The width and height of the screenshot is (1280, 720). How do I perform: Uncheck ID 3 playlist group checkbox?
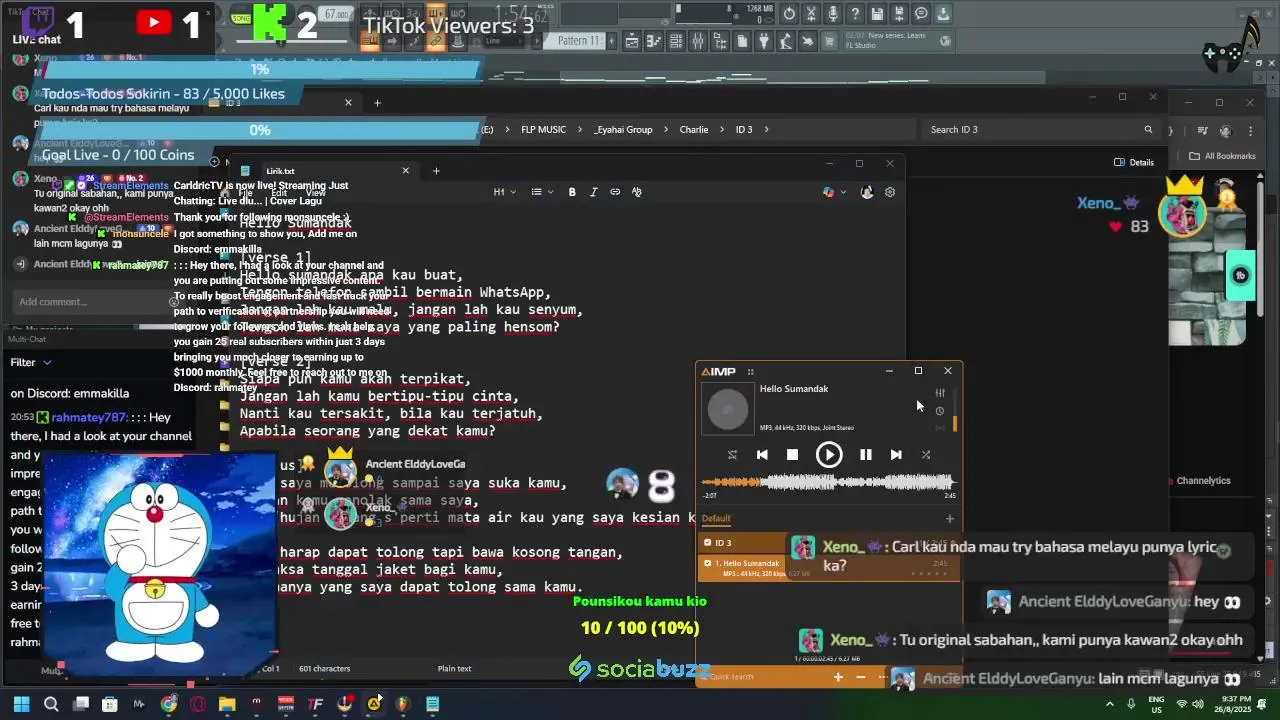(708, 543)
